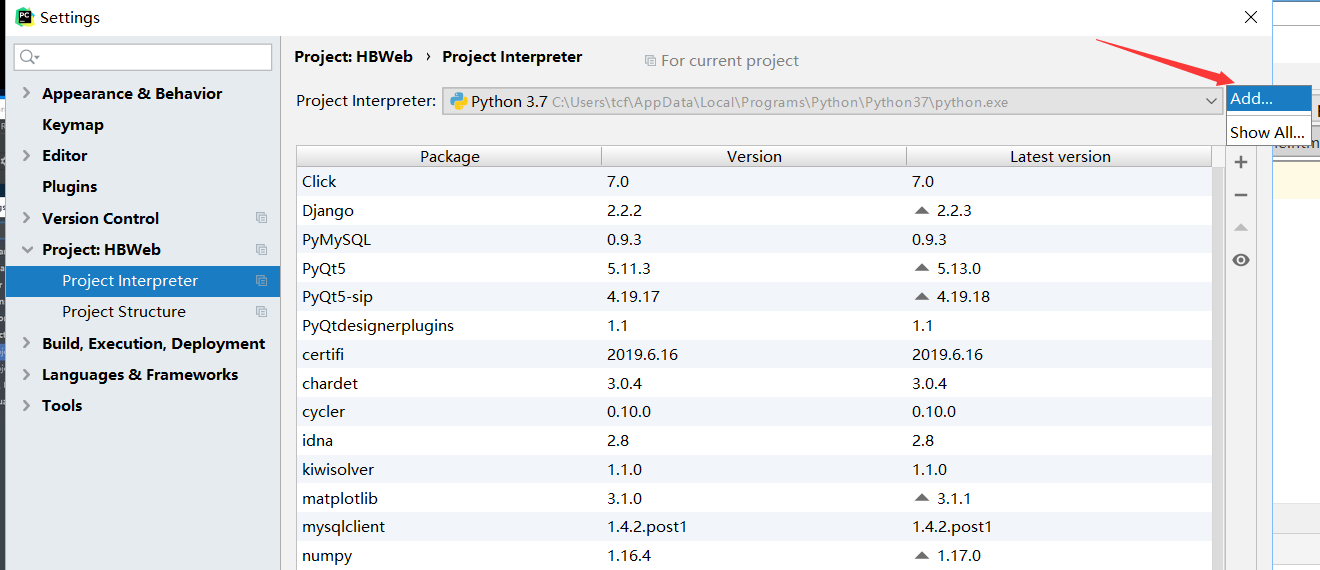Click upgrade arrow next to Django 2.2.3
The image size is (1320, 570).
pos(921,211)
